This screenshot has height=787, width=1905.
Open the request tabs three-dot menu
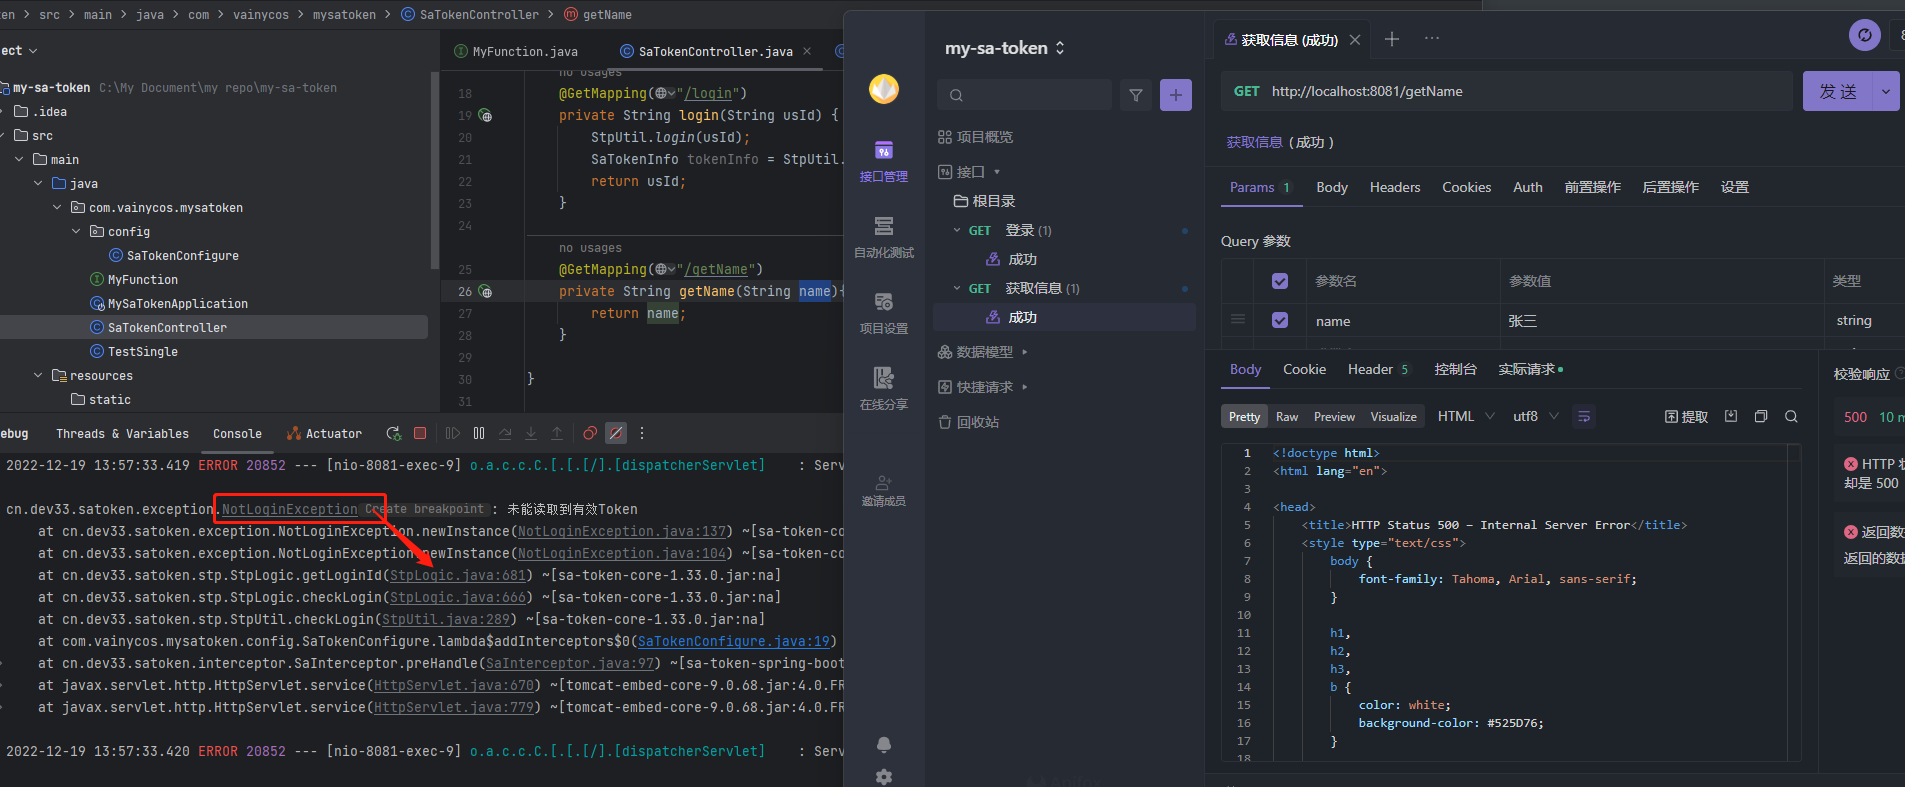1432,39
